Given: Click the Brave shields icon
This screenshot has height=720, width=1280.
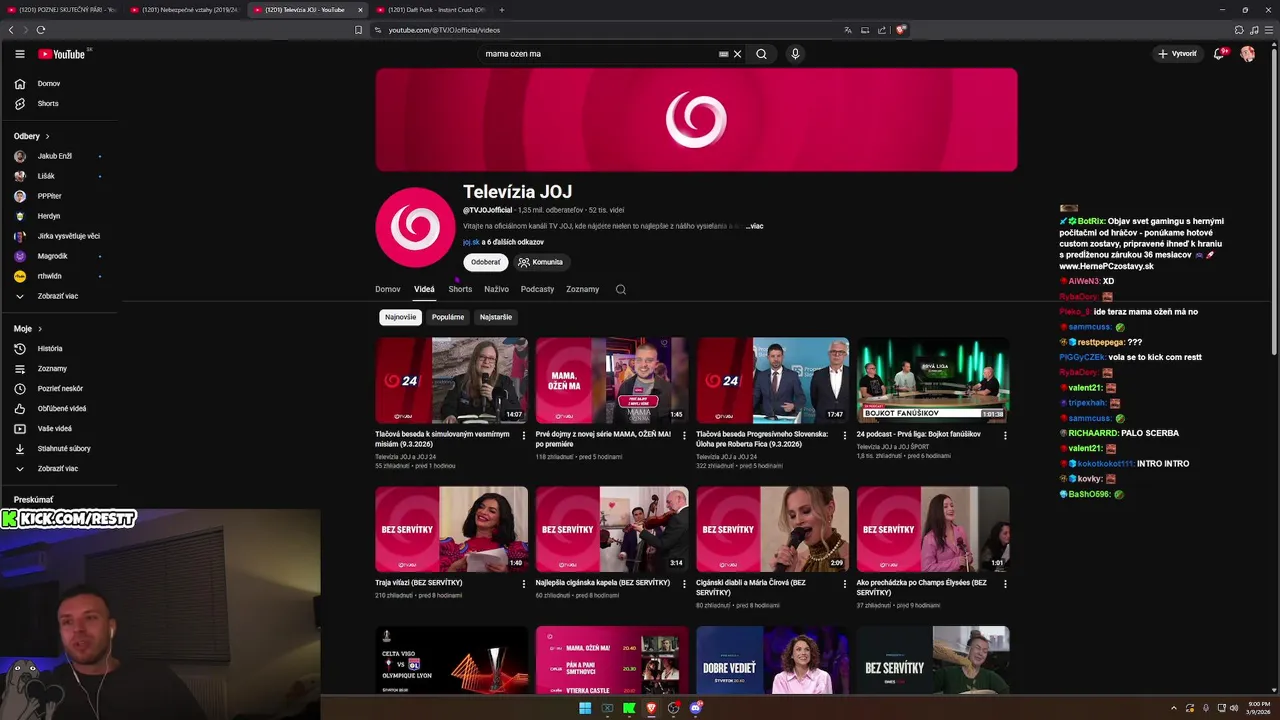Looking at the screenshot, I should 900,30.
